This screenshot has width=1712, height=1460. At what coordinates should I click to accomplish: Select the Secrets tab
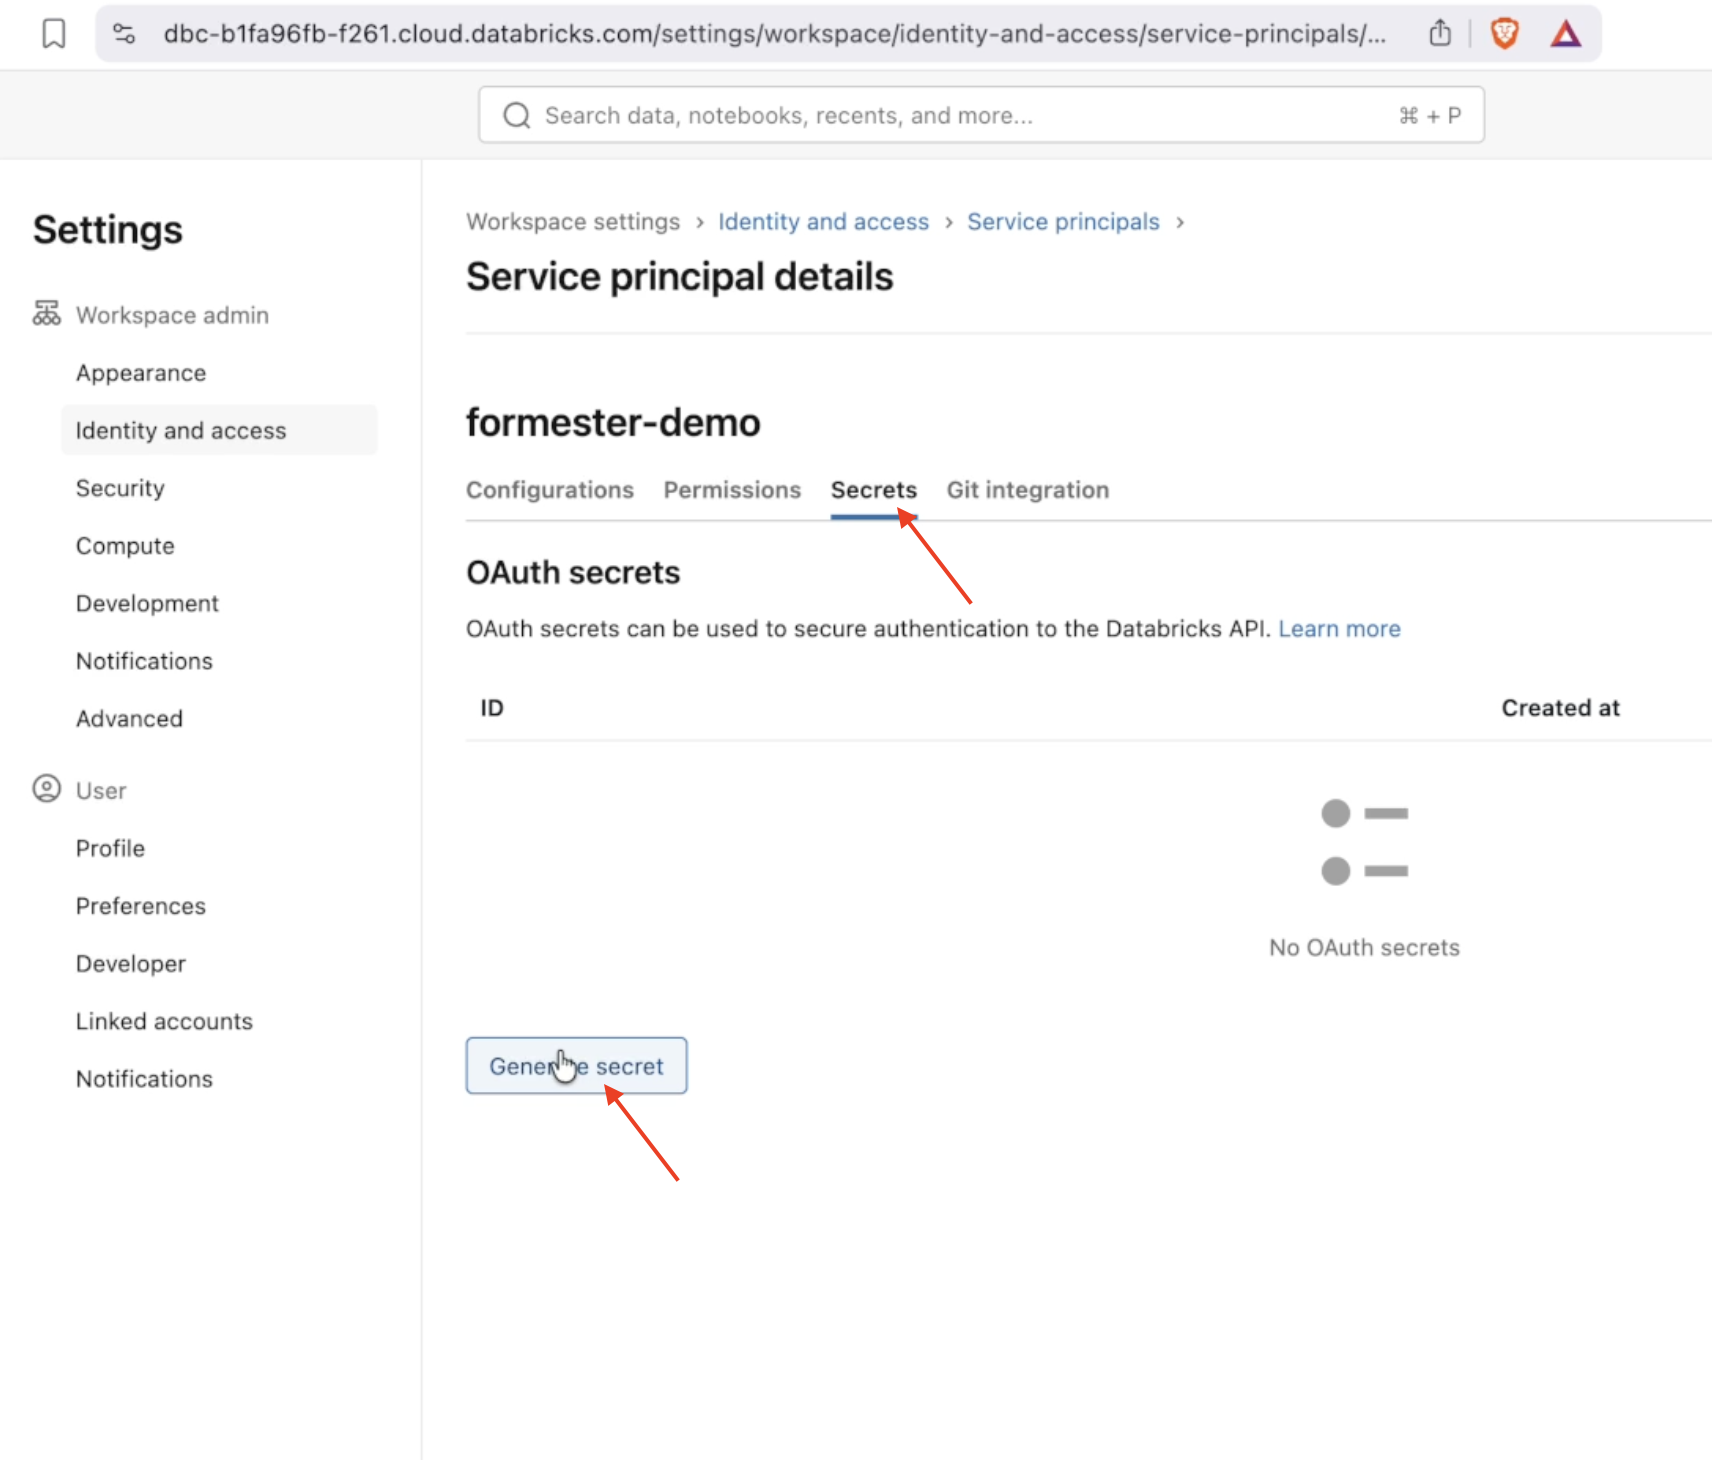[x=873, y=490]
